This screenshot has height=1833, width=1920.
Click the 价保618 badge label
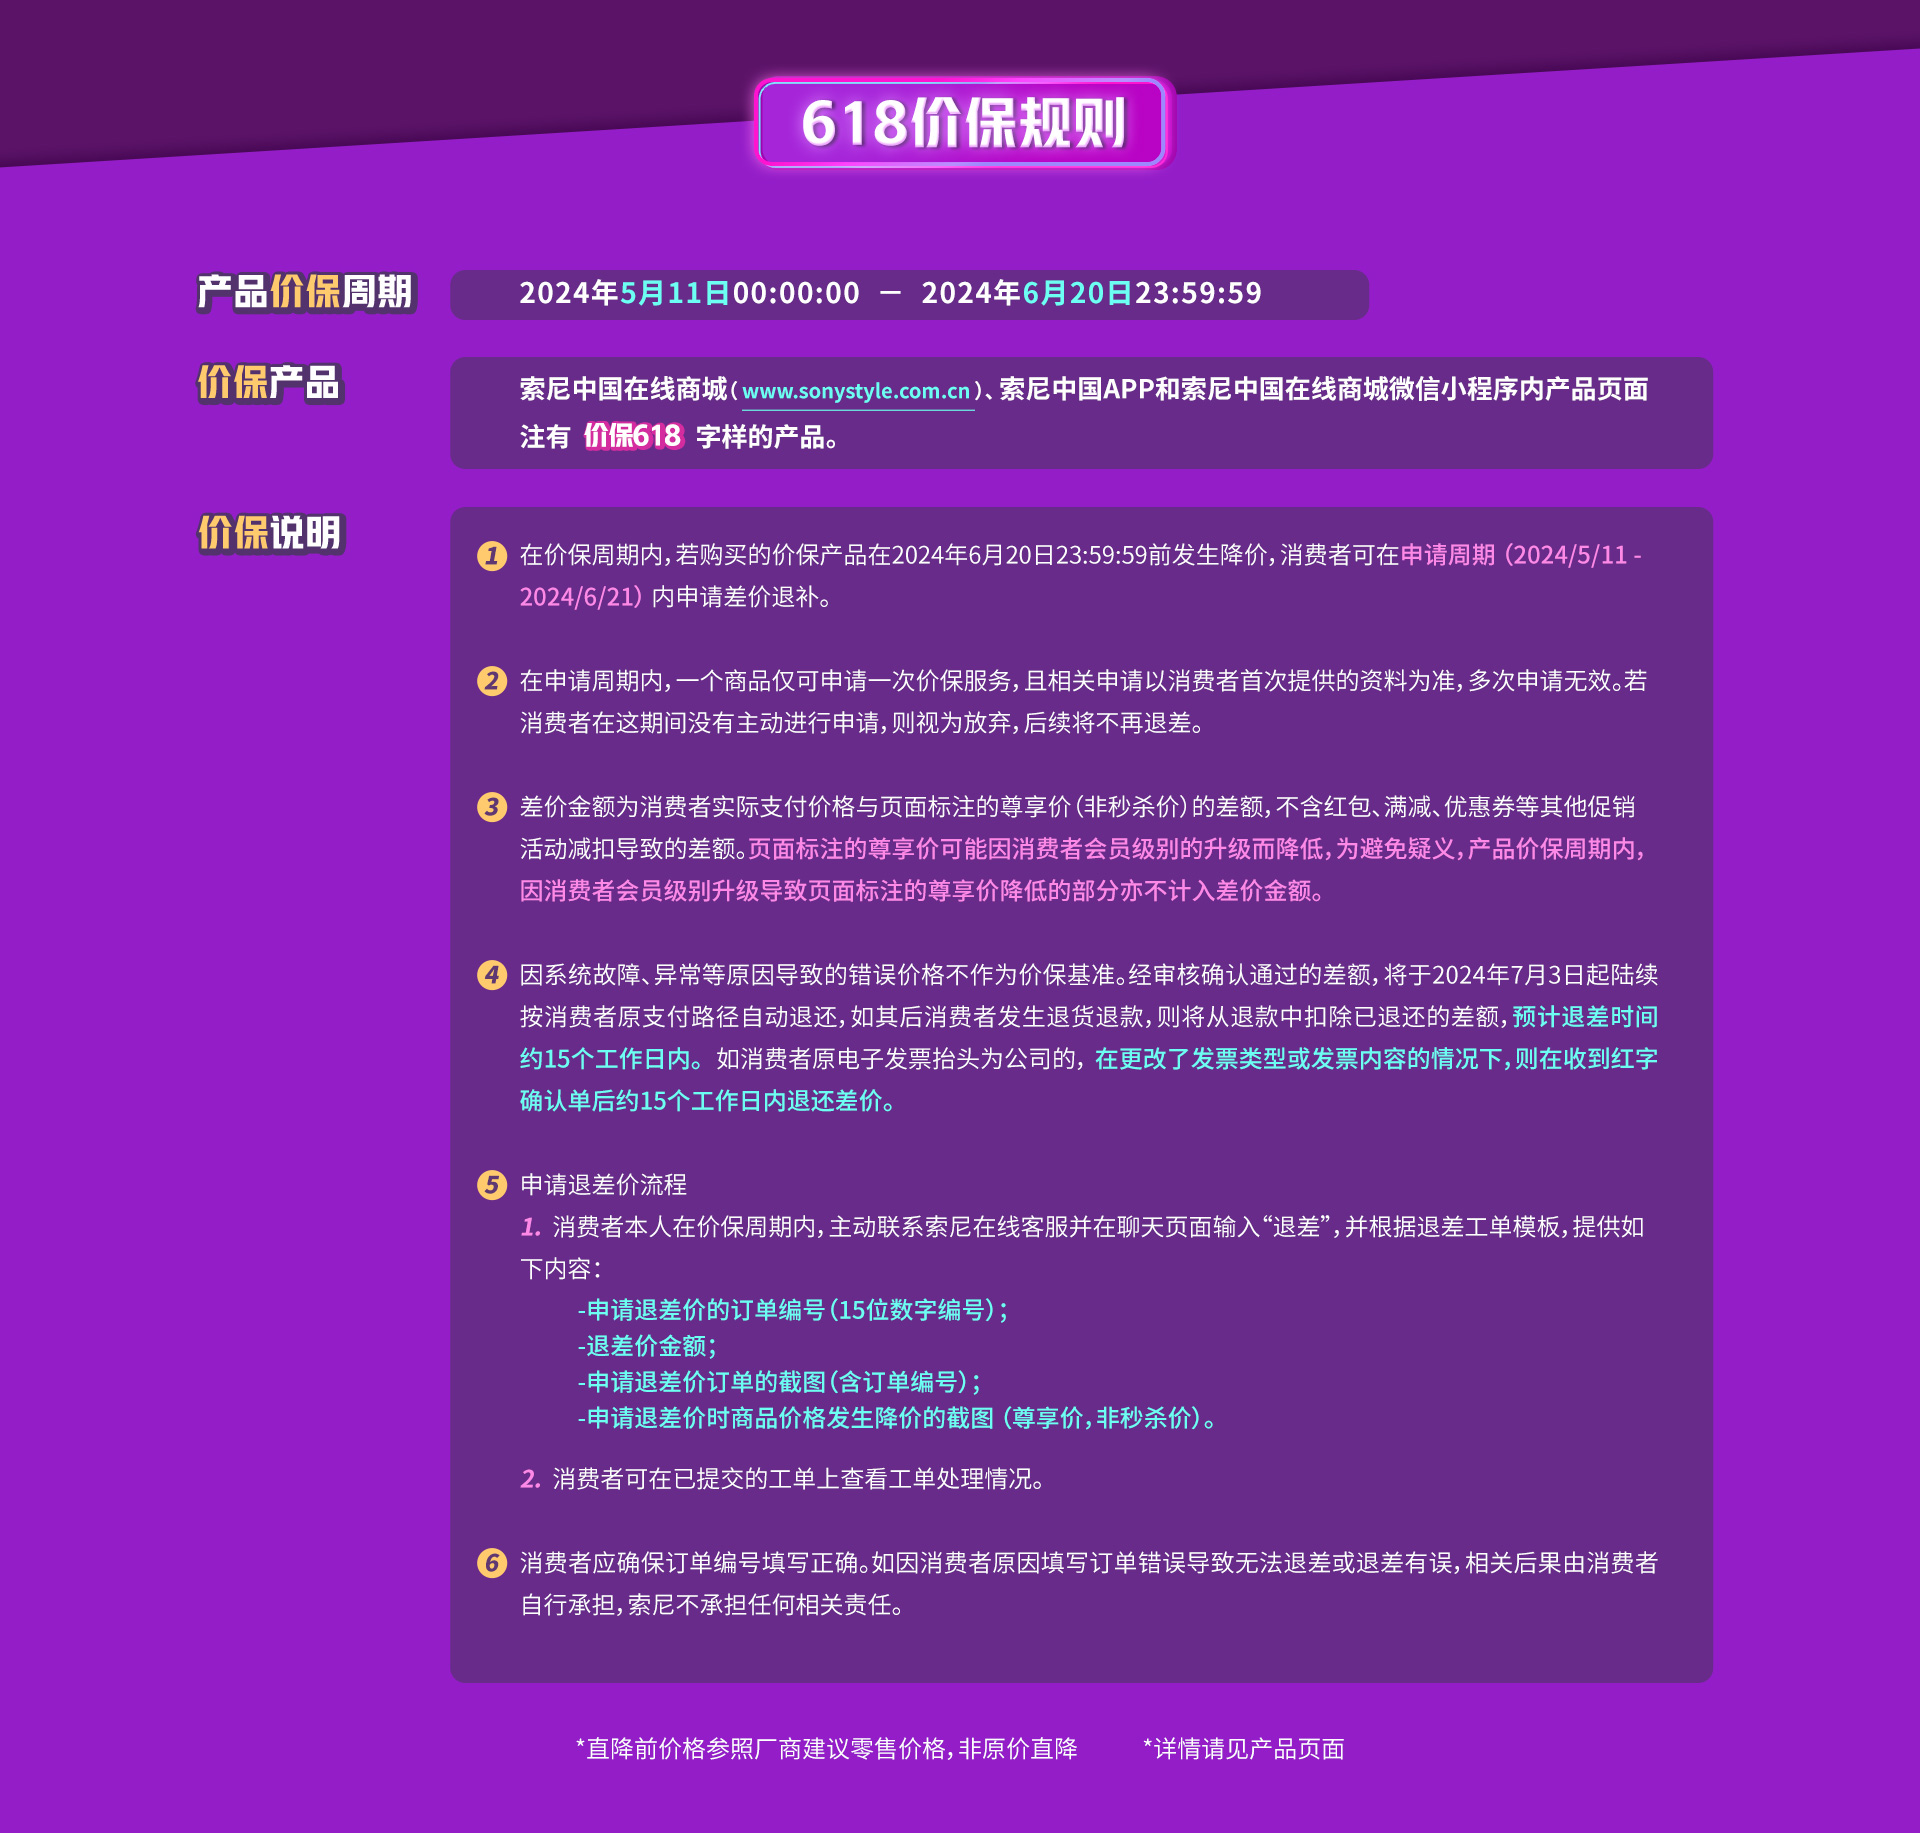(633, 436)
